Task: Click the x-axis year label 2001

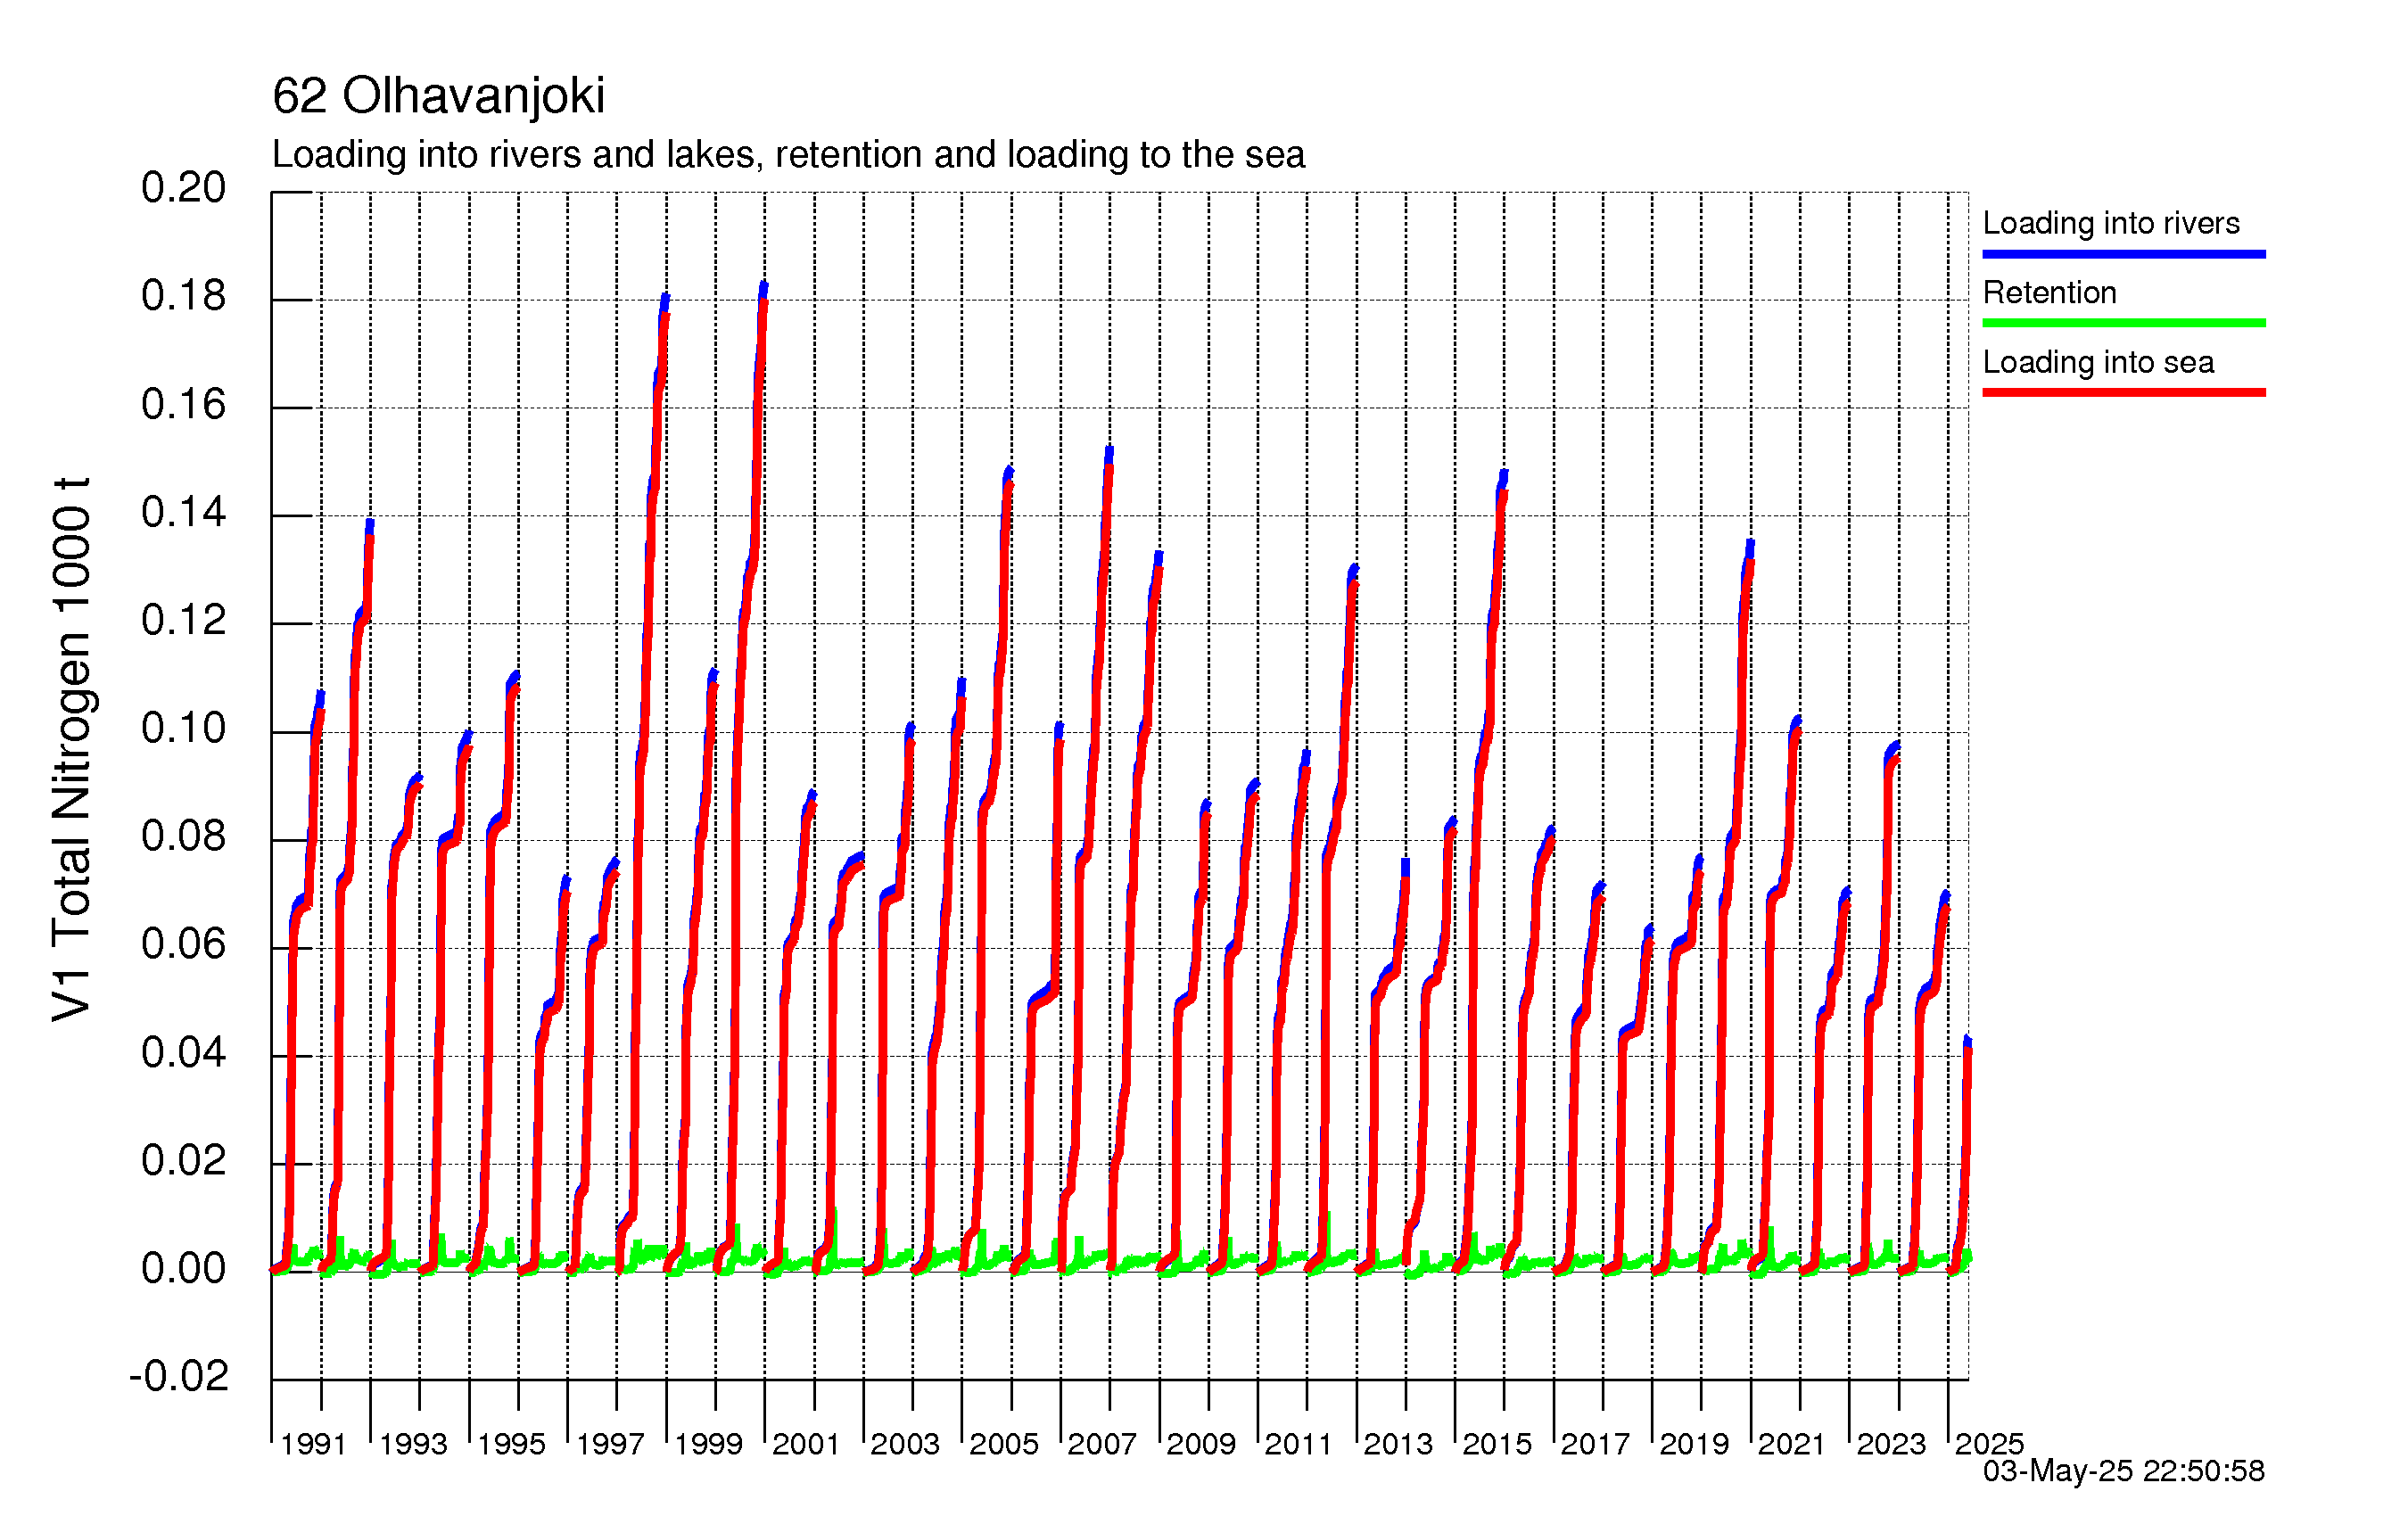Action: pos(806,1444)
